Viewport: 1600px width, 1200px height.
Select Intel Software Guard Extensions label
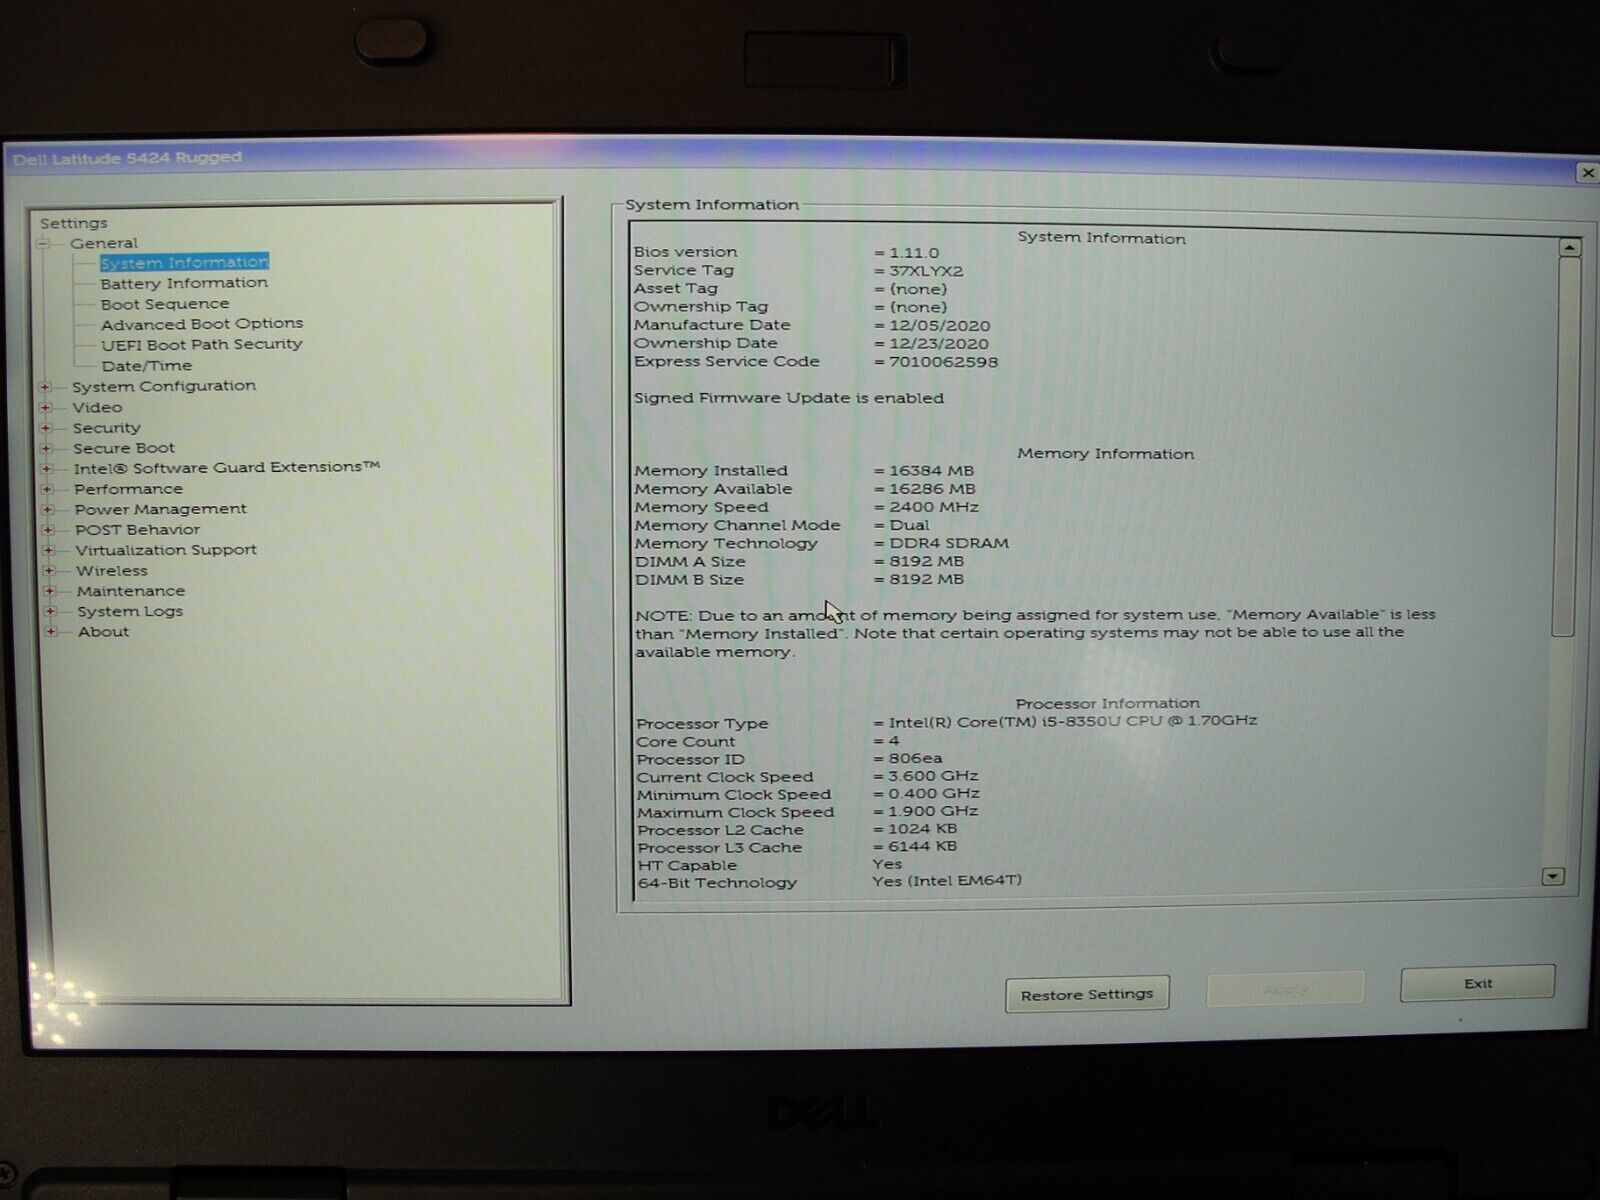tap(227, 467)
